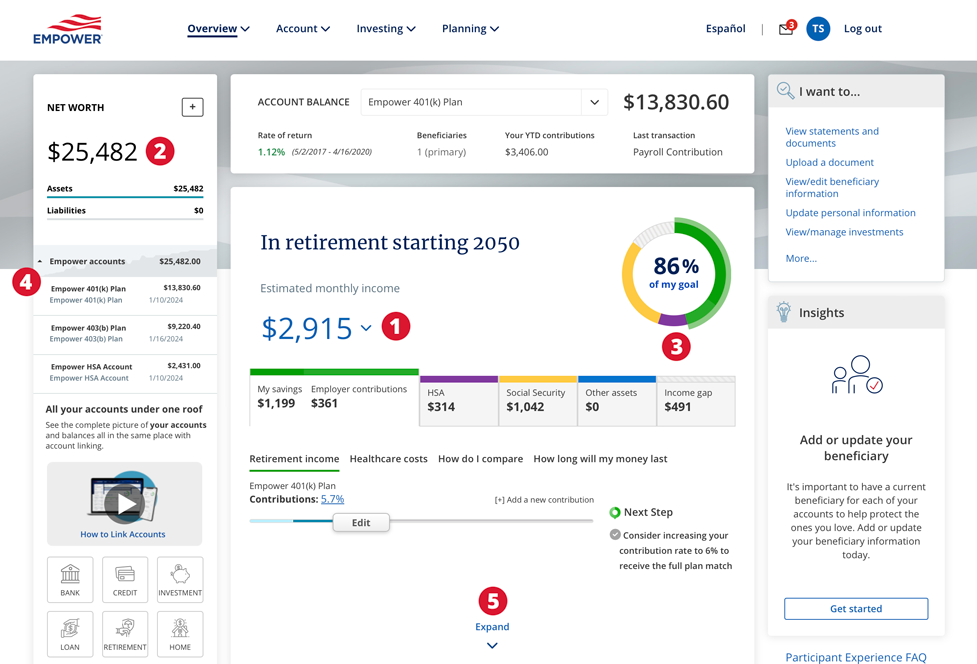Play the How to Link Accounts video
The height and width of the screenshot is (664, 977).
click(x=124, y=503)
